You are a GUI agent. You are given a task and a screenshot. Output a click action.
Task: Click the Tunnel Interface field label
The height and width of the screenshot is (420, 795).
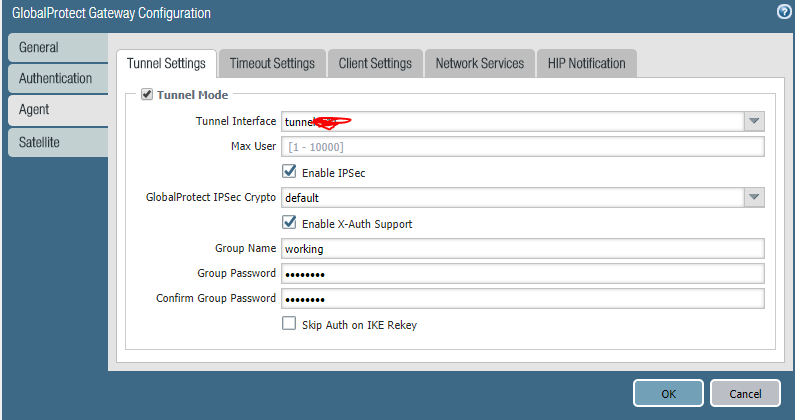[236, 121]
